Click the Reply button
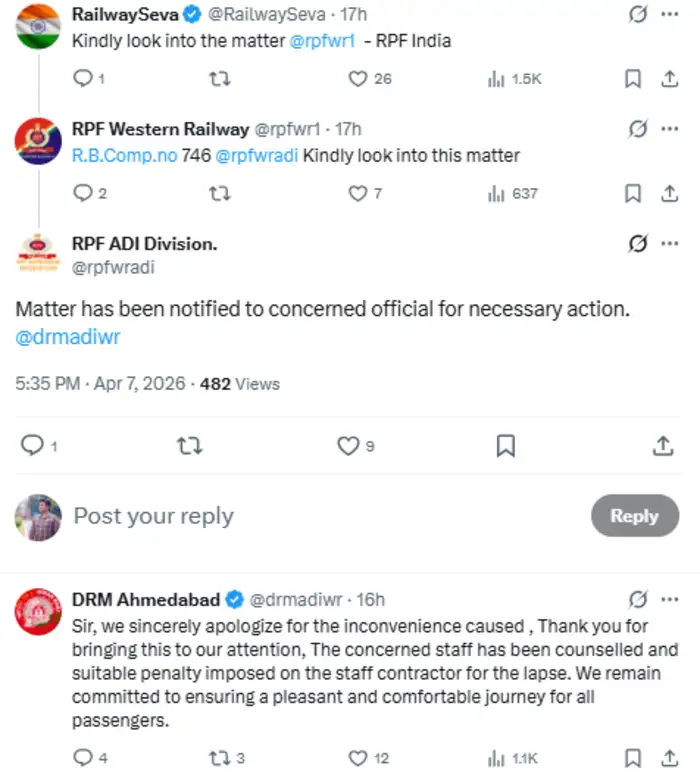The image size is (700, 781). click(634, 516)
